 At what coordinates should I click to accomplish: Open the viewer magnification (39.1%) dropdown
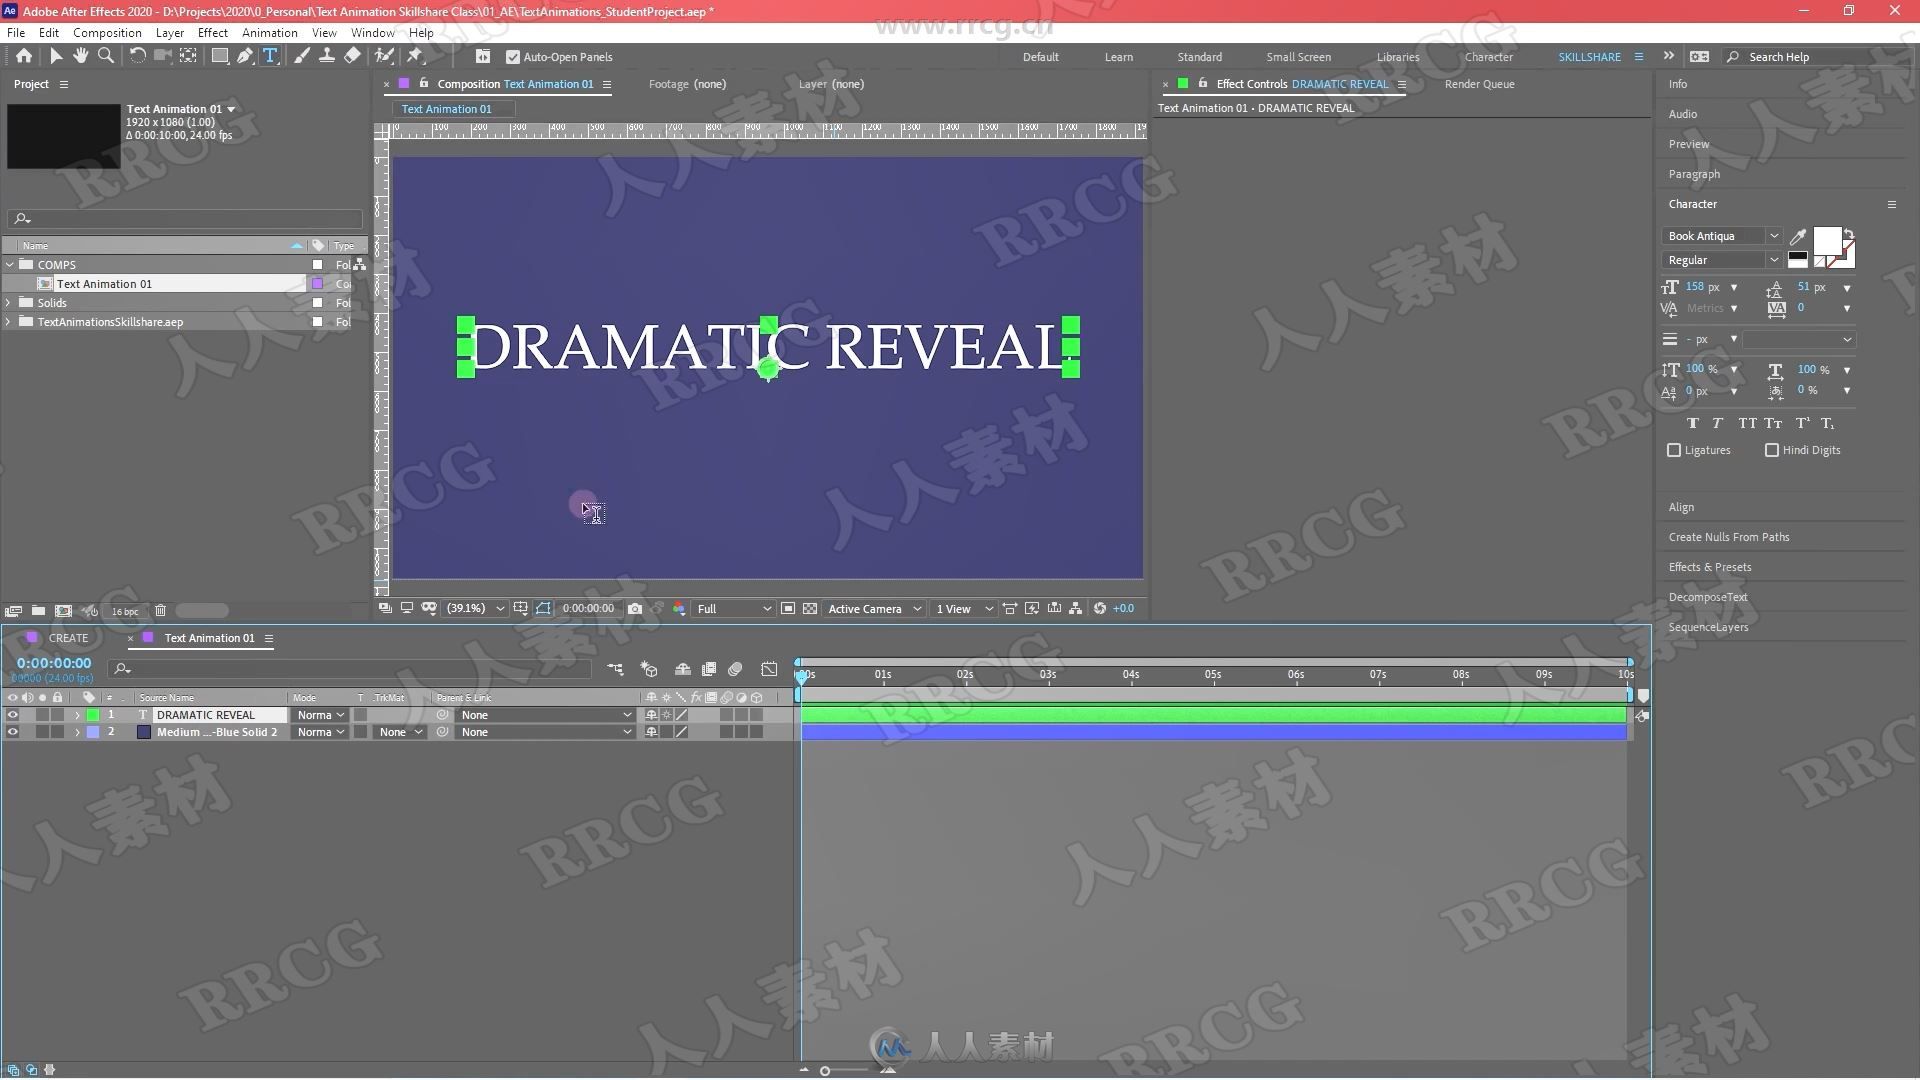click(x=475, y=608)
